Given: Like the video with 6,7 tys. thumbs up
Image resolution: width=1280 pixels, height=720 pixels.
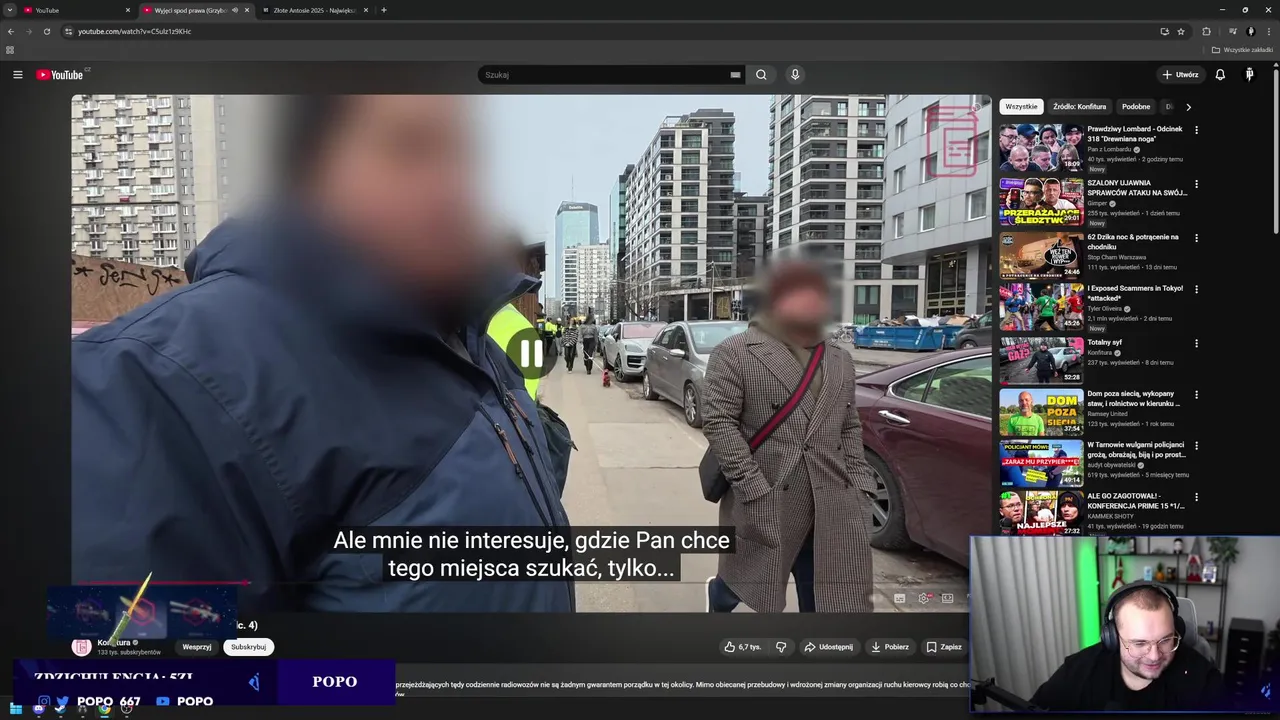Looking at the screenshot, I should point(743,647).
